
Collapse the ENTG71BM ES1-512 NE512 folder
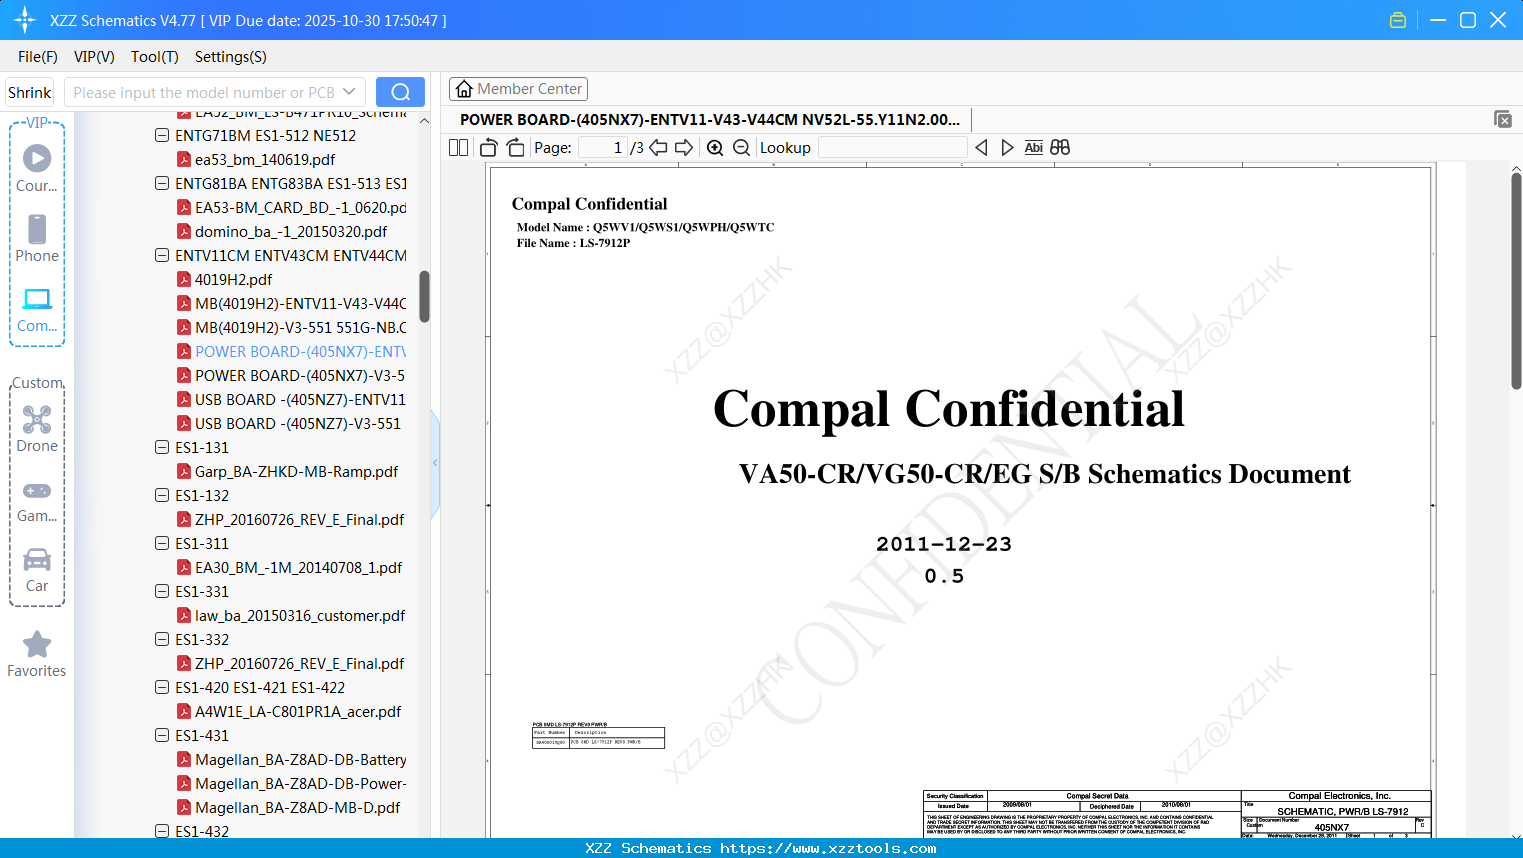click(162, 135)
